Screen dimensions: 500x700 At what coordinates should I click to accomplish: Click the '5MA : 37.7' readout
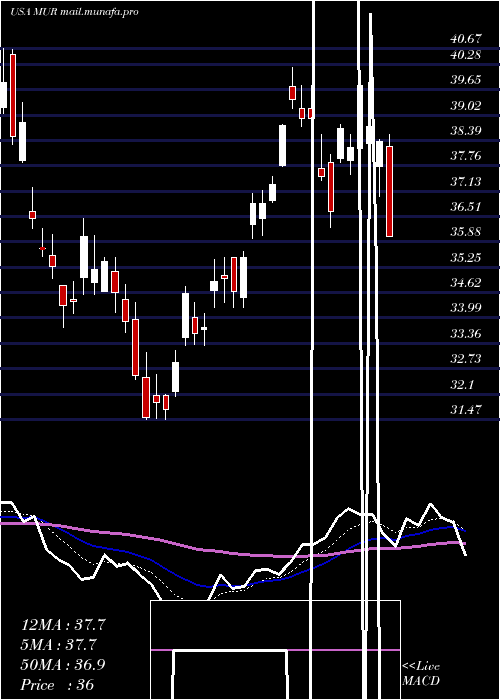(58, 644)
